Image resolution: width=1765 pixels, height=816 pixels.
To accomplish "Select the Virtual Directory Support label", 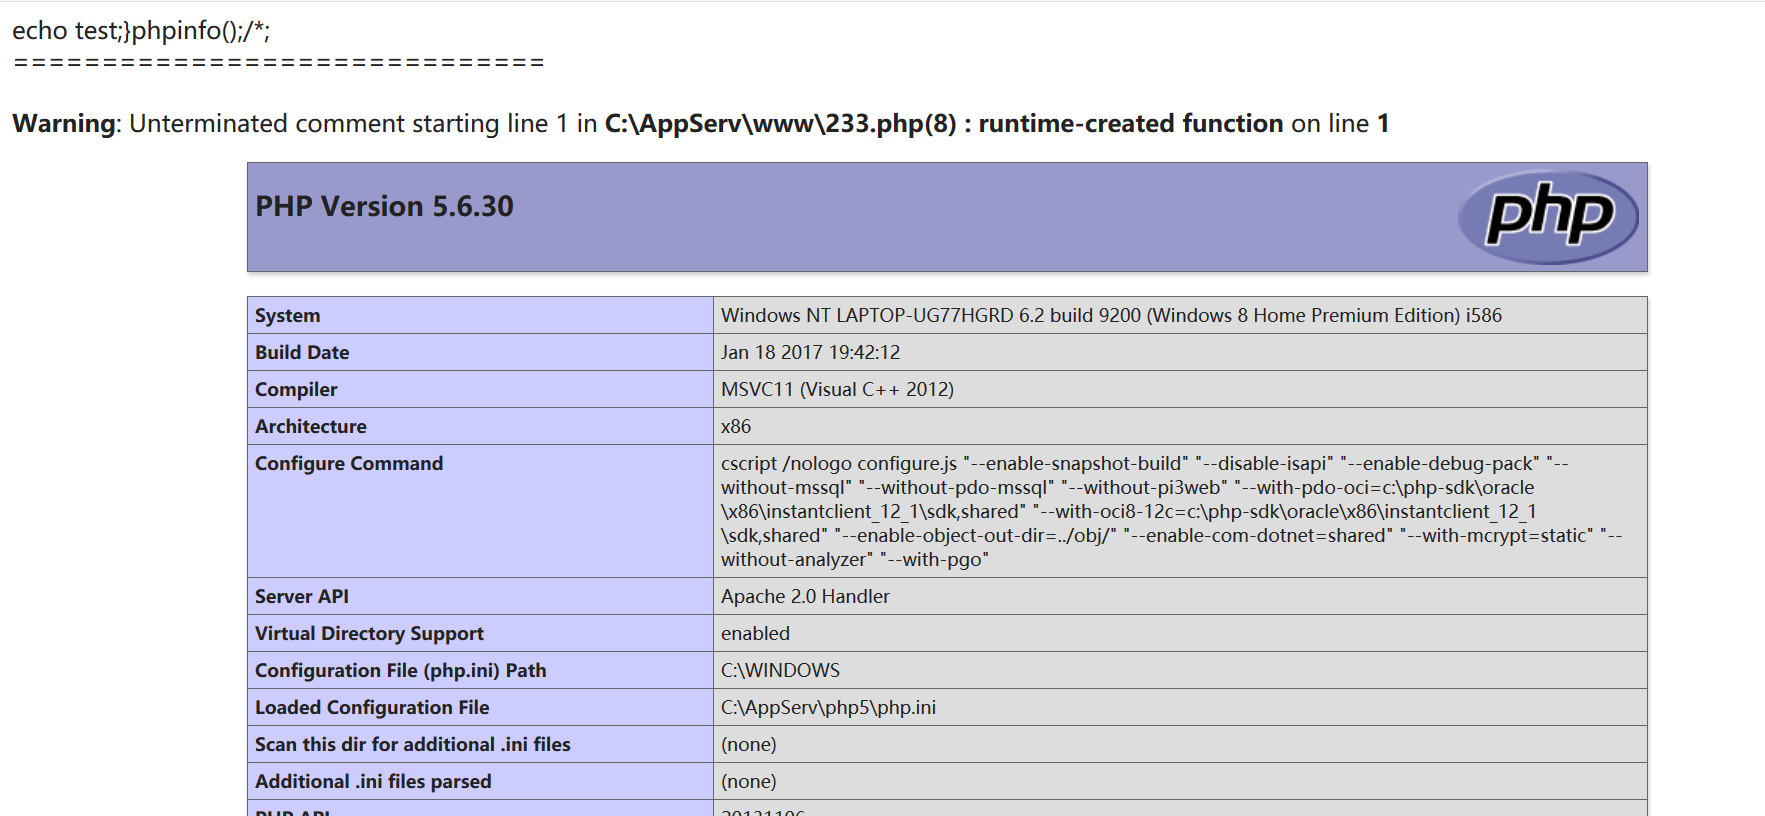I will 369,633.
